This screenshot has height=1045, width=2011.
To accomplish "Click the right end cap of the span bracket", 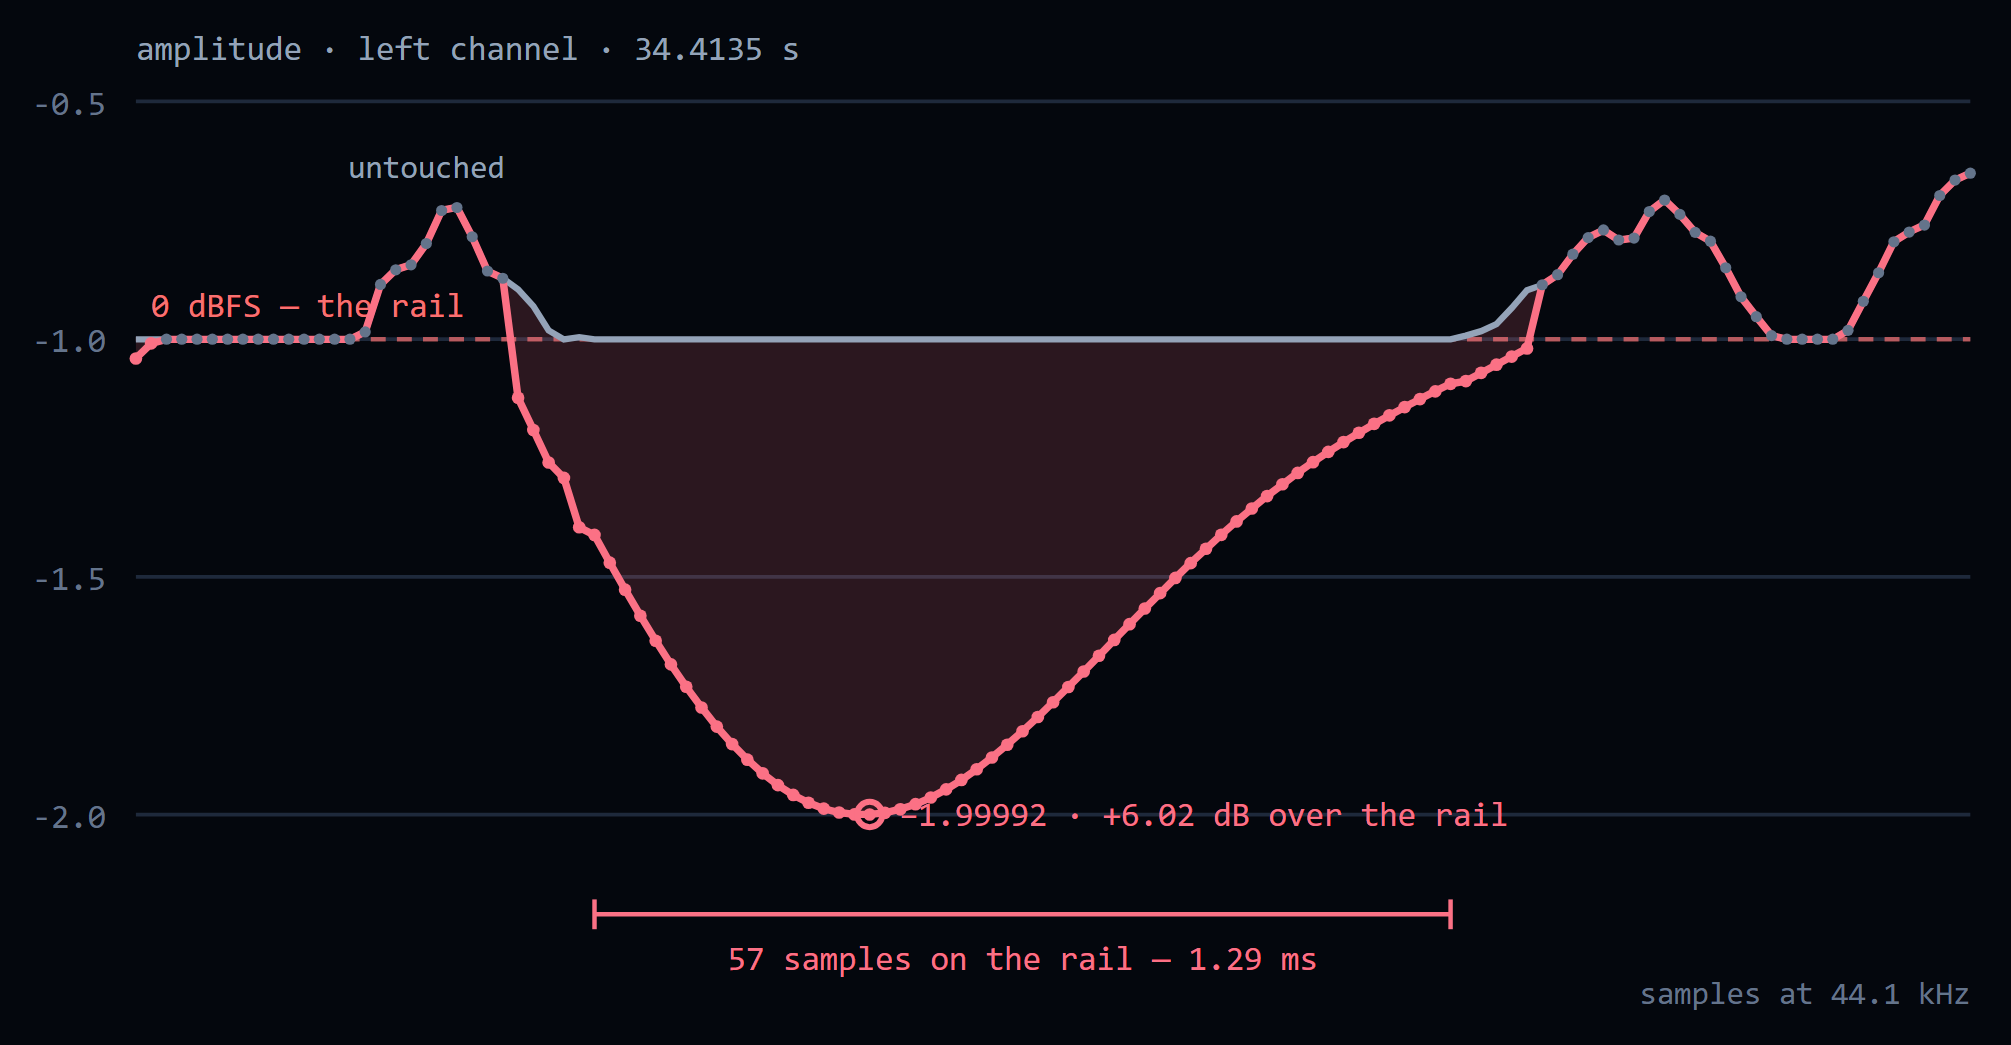I will click(1450, 914).
